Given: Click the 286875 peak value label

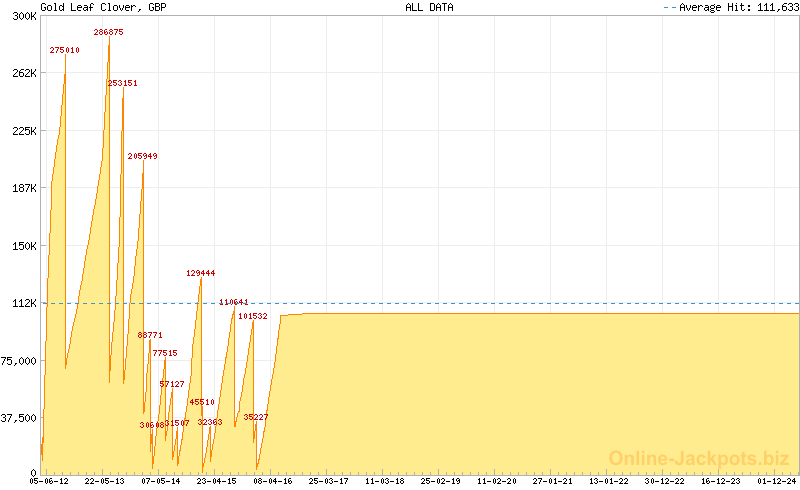Looking at the screenshot, I should point(108,32).
